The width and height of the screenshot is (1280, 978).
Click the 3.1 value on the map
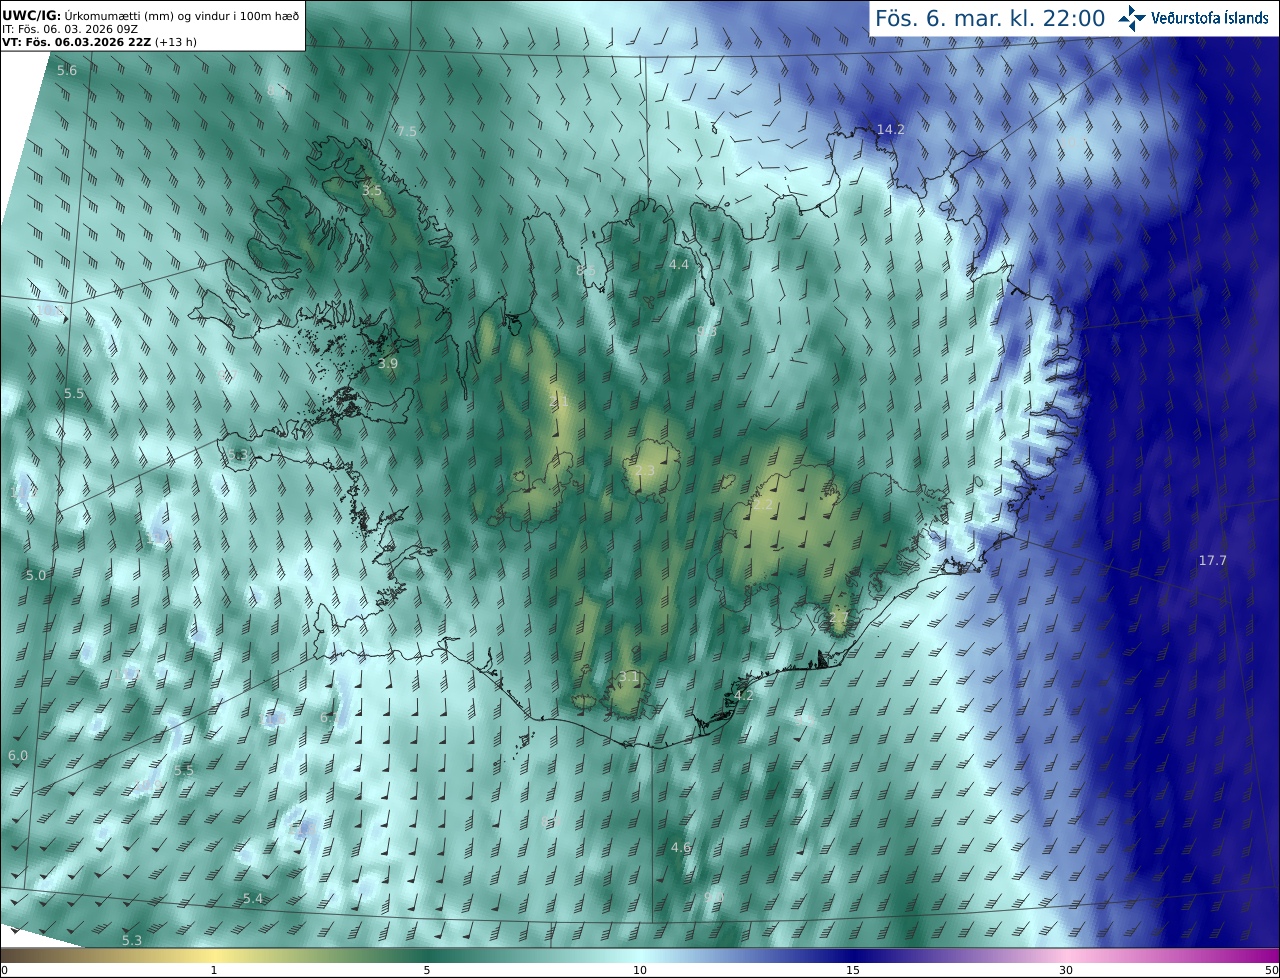(x=628, y=677)
